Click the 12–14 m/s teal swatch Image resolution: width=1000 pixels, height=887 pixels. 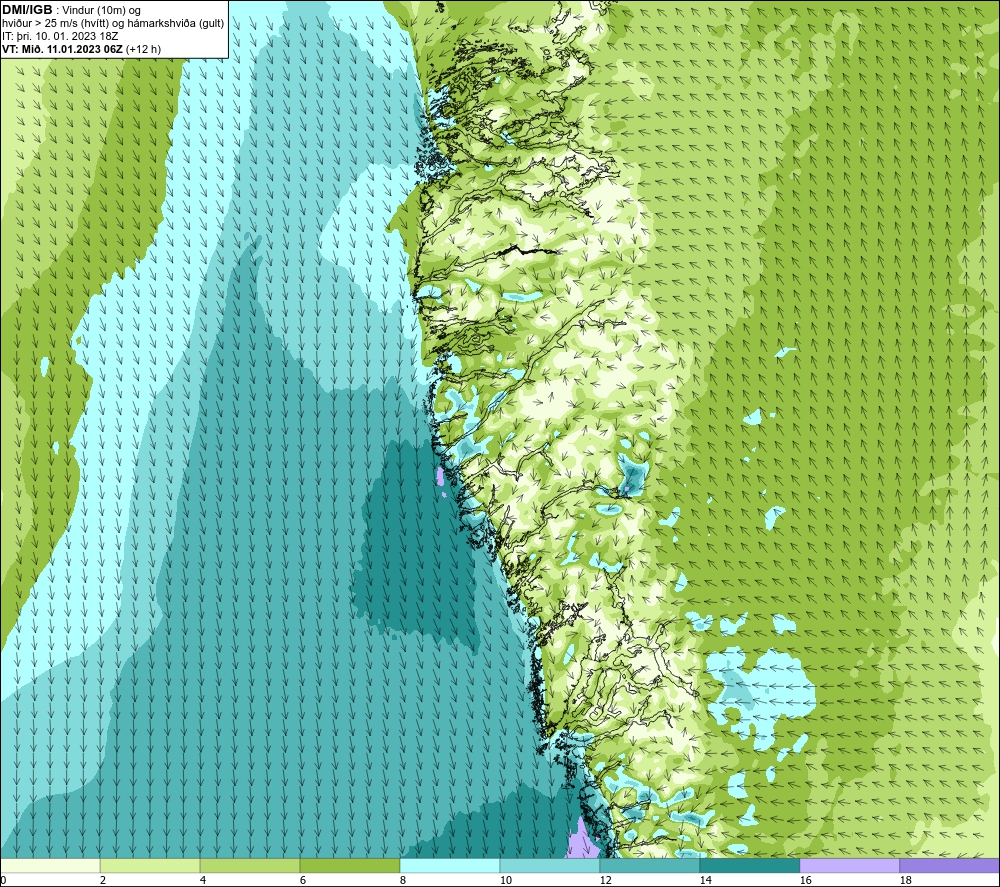(649, 865)
